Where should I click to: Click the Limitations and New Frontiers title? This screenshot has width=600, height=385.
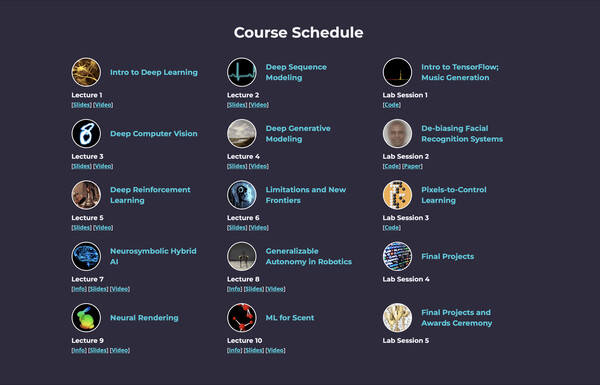pyautogui.click(x=306, y=195)
